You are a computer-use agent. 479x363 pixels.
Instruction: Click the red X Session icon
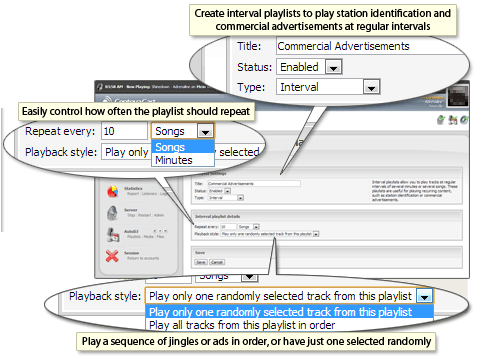click(x=112, y=256)
